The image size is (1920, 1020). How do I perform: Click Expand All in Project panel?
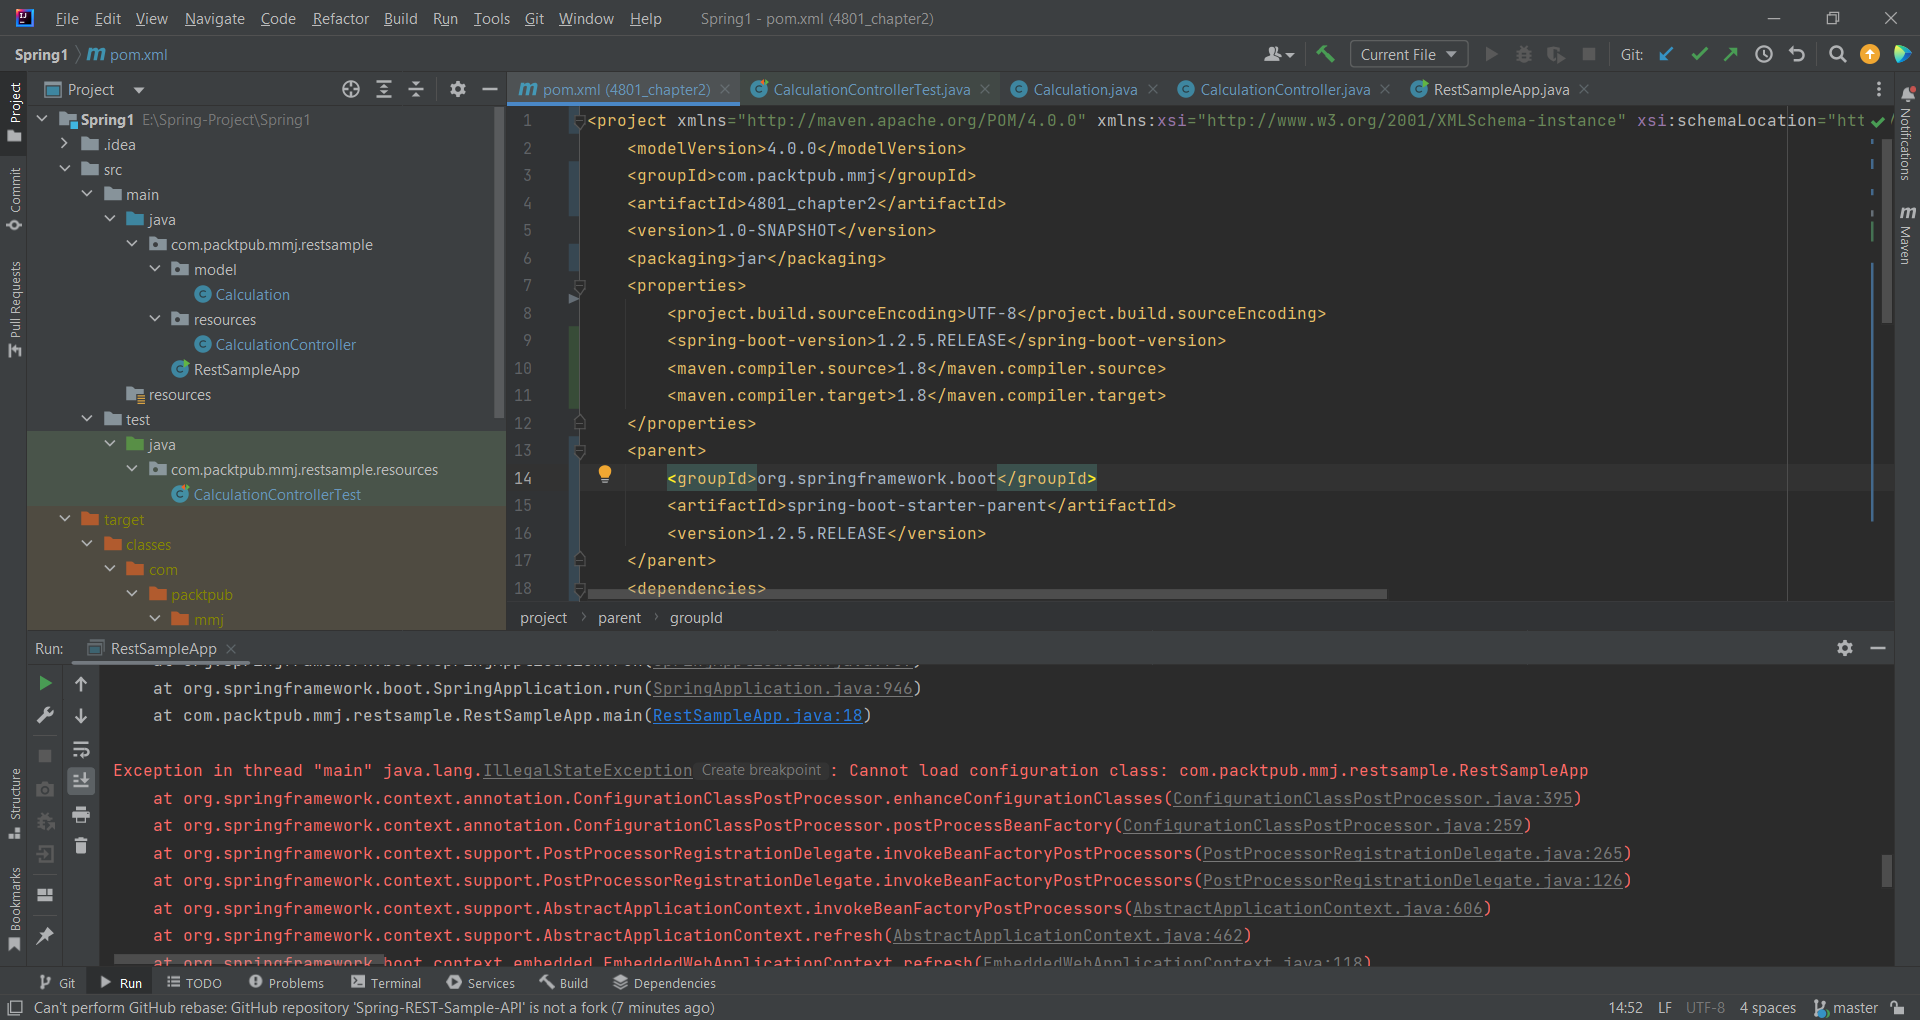click(x=383, y=89)
